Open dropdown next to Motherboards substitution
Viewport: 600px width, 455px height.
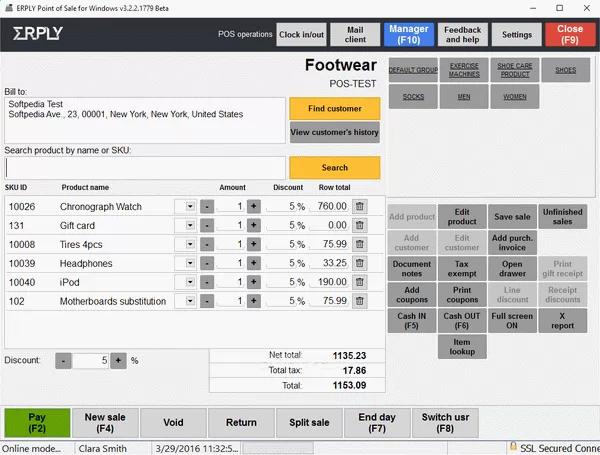point(185,301)
